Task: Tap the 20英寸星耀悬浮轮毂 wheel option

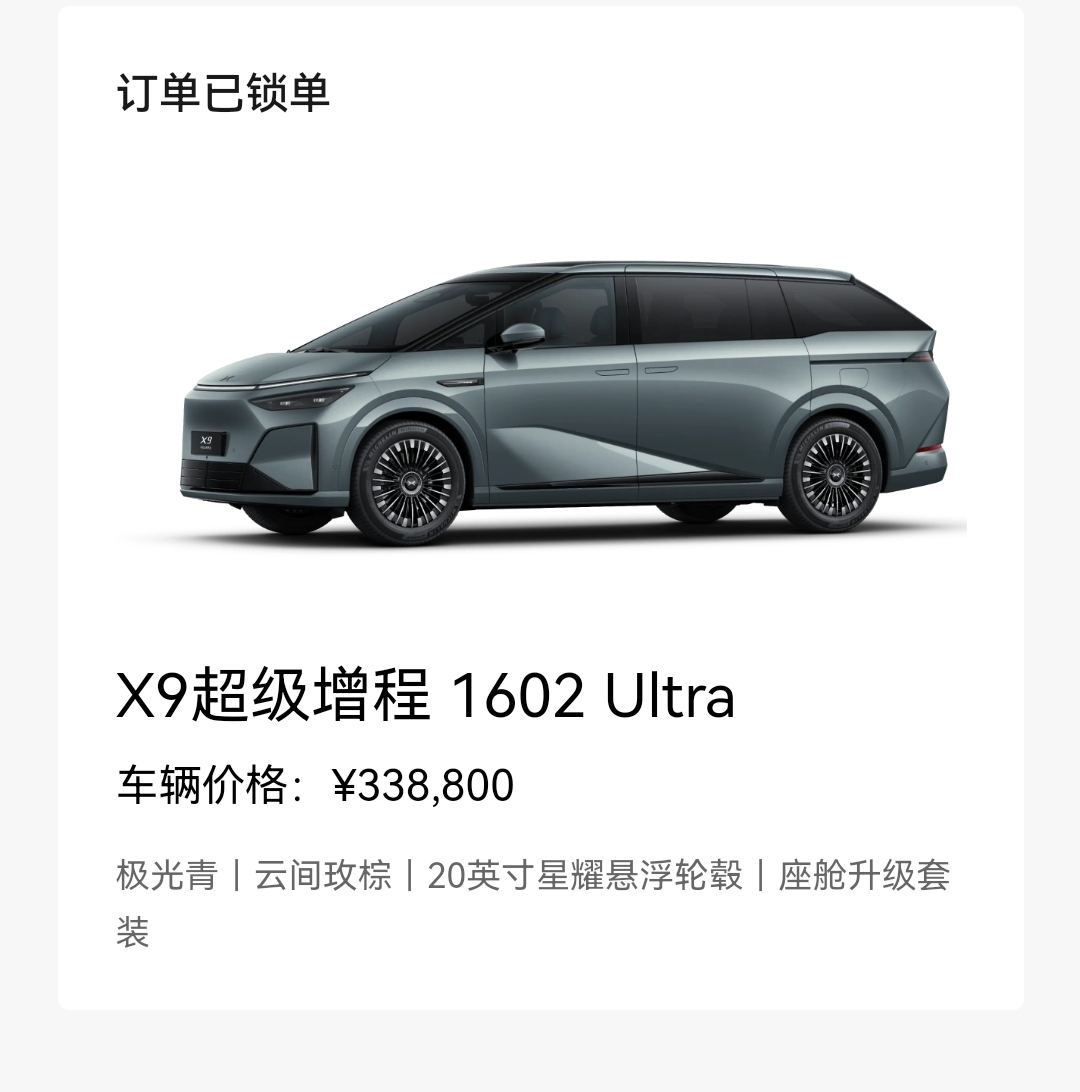Action: point(585,875)
